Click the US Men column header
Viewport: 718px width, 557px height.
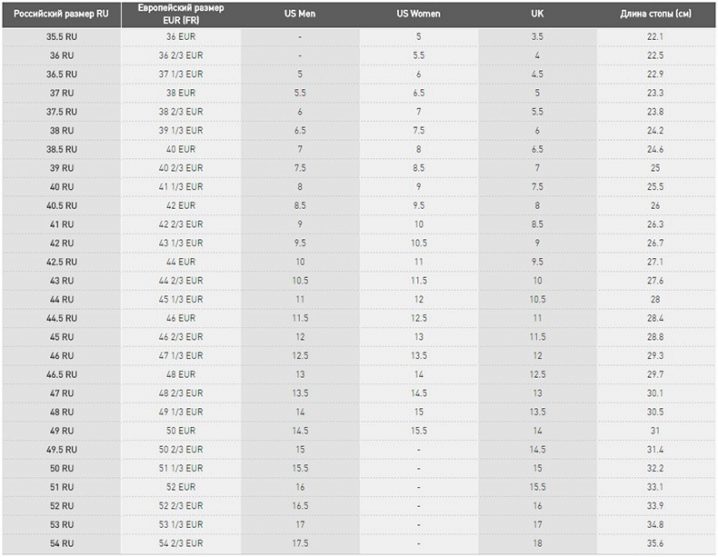300,14
